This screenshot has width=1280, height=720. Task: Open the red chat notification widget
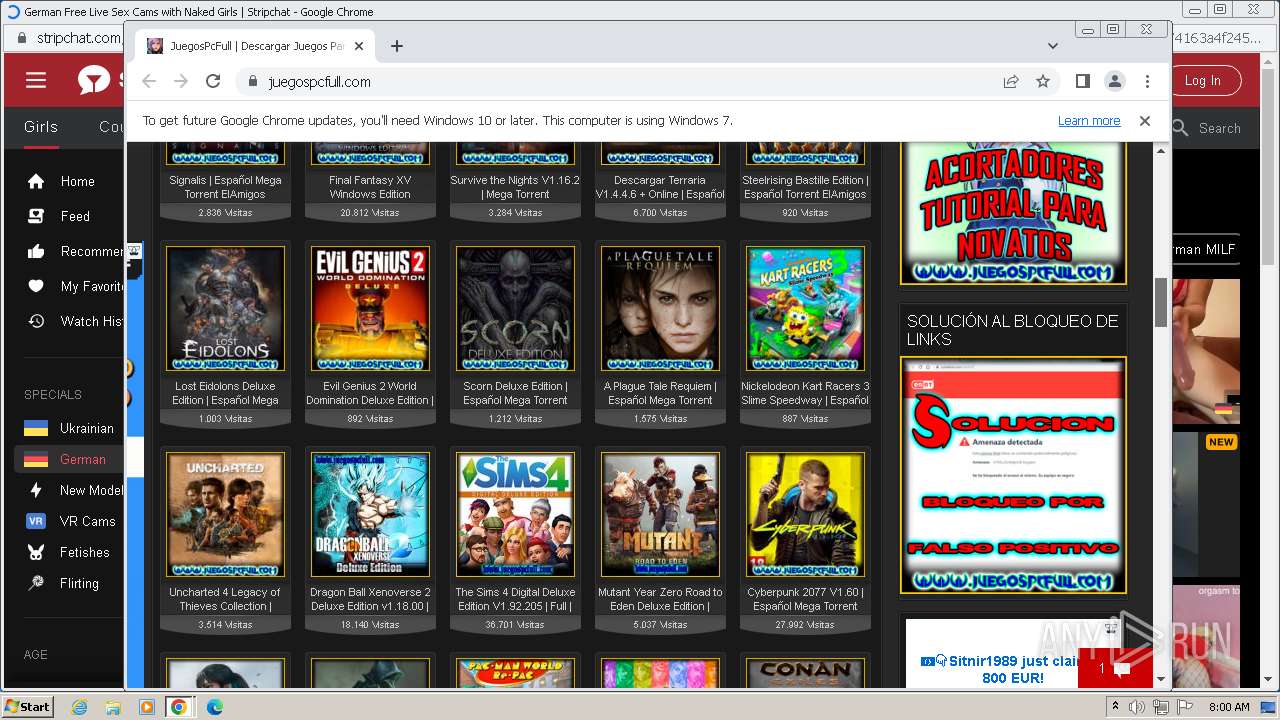[x=1115, y=668]
